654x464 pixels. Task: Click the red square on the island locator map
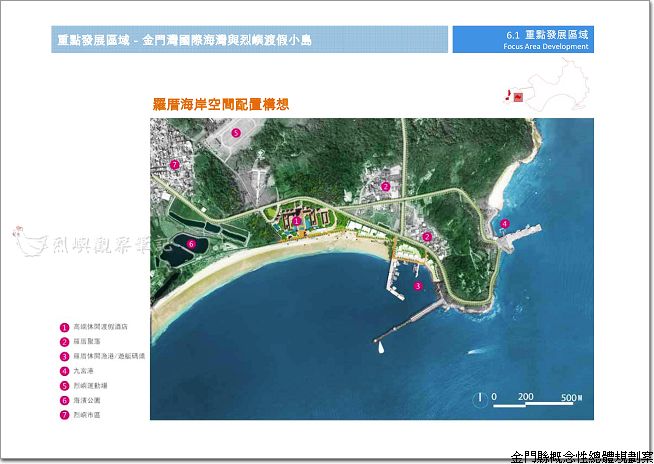pyautogui.click(x=518, y=97)
